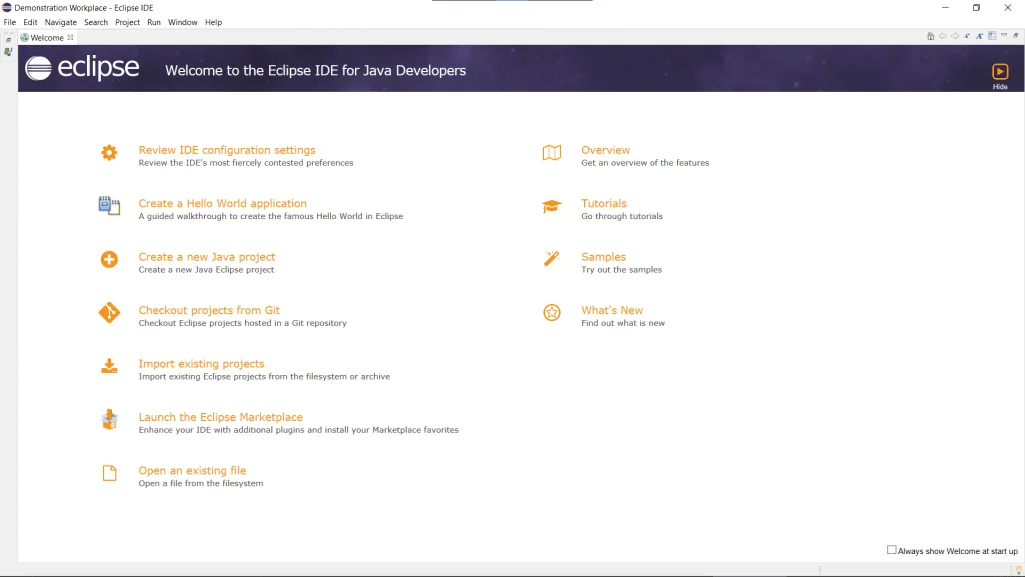Minimize the Welcome view with its toolbar icon
This screenshot has width=1025, height=577.
pyautogui.click(x=1004, y=36)
